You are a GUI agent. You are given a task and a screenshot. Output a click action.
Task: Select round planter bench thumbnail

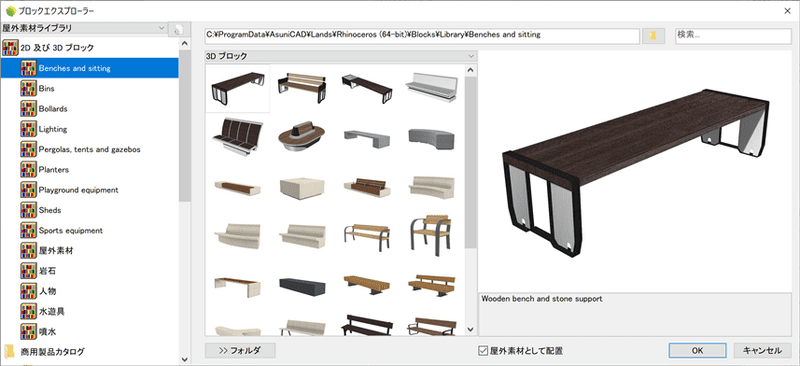coord(302,136)
